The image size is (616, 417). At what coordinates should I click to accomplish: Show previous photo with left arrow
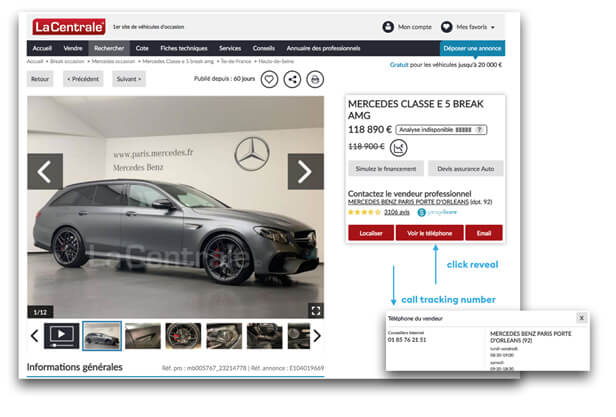[x=45, y=171]
